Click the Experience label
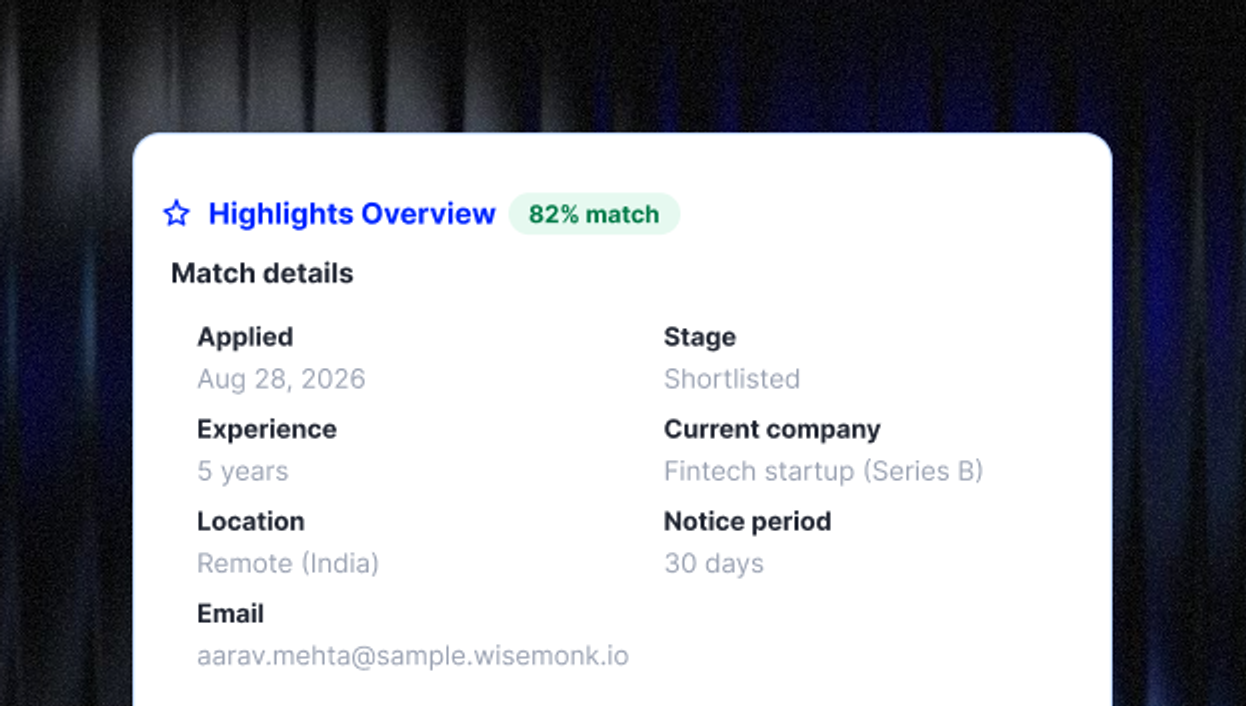 (x=267, y=429)
